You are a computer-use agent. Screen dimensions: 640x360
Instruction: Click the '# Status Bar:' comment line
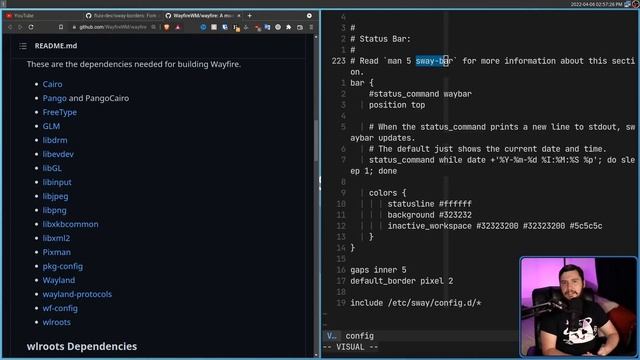[x=380, y=39]
